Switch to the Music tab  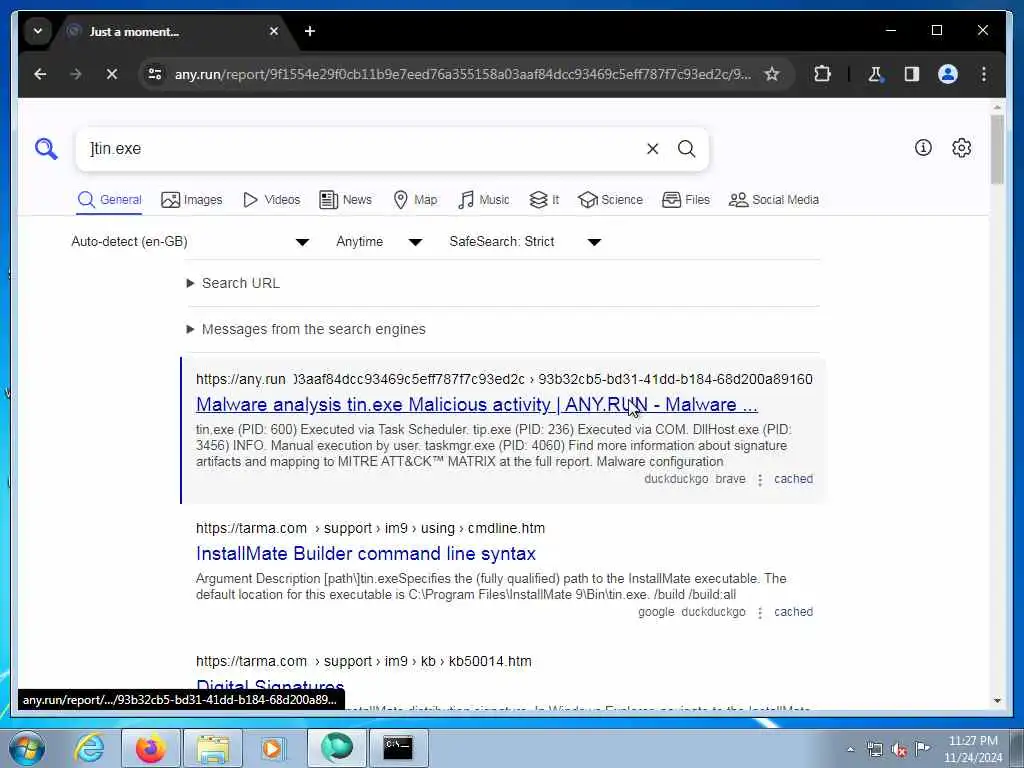click(484, 200)
